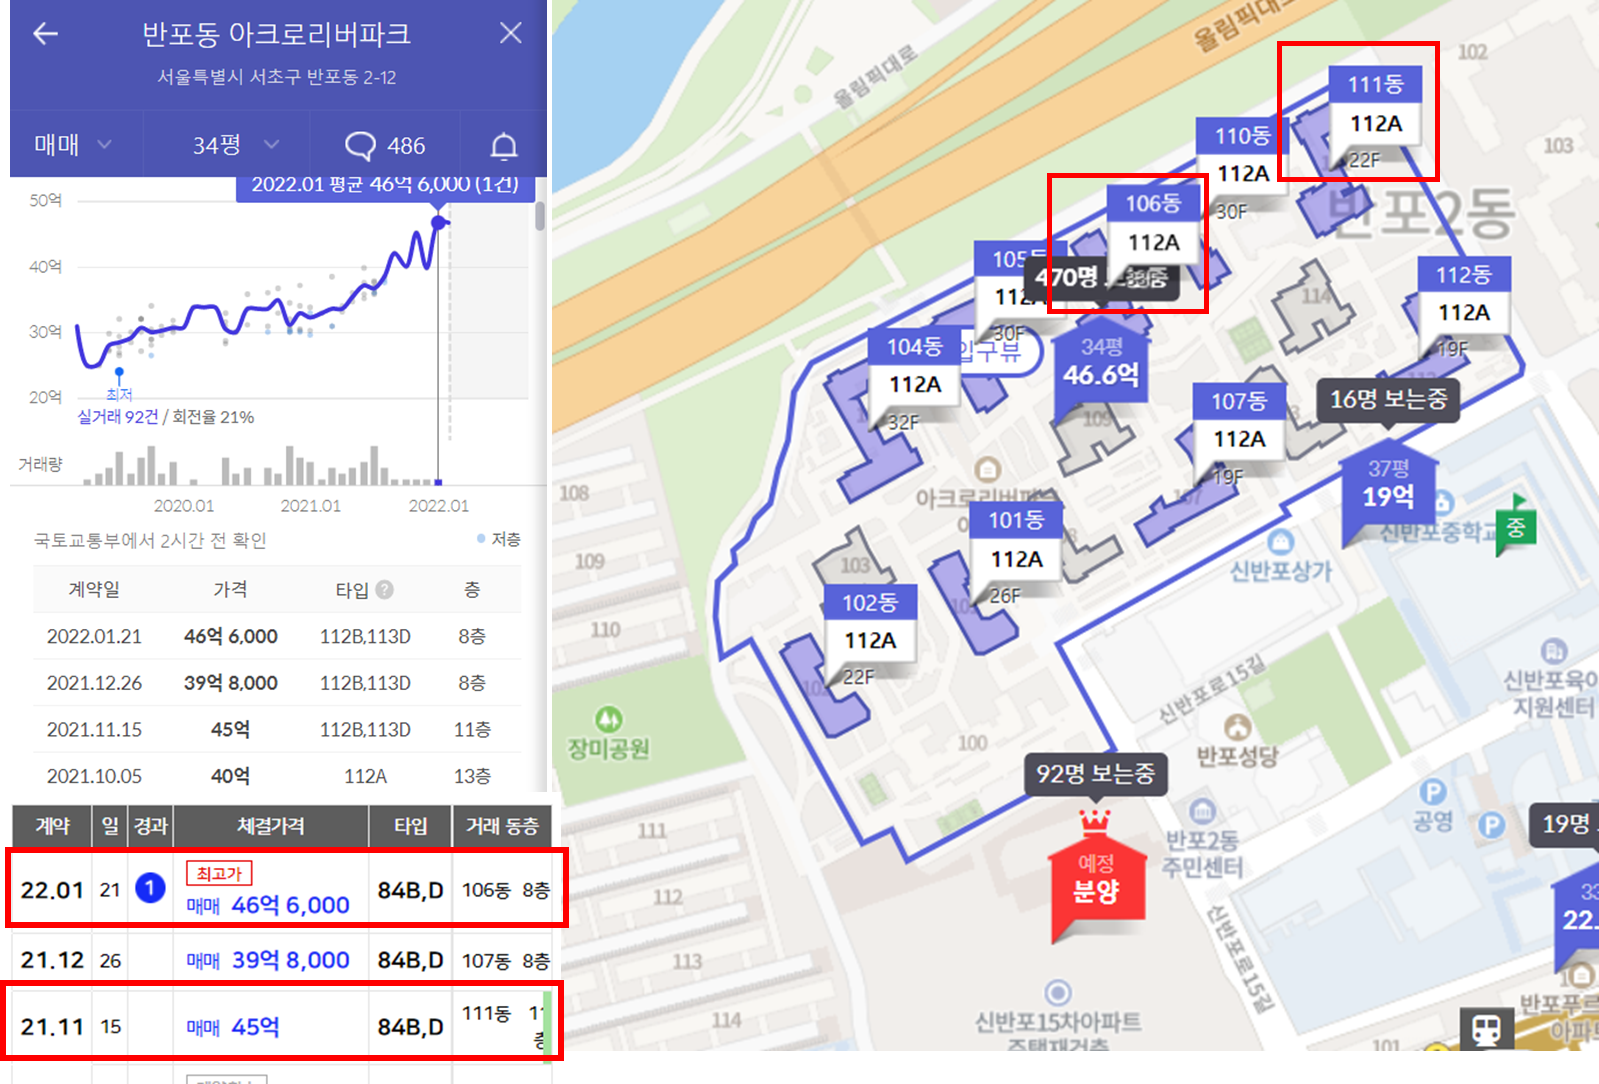Select the 2021.10.05 40억 transaction row
This screenshot has height=1084, width=1599.
(x=277, y=776)
